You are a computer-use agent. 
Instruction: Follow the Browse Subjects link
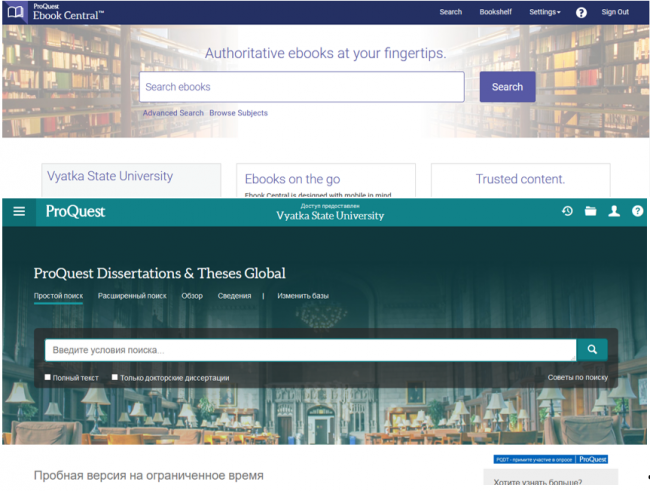coord(238,113)
